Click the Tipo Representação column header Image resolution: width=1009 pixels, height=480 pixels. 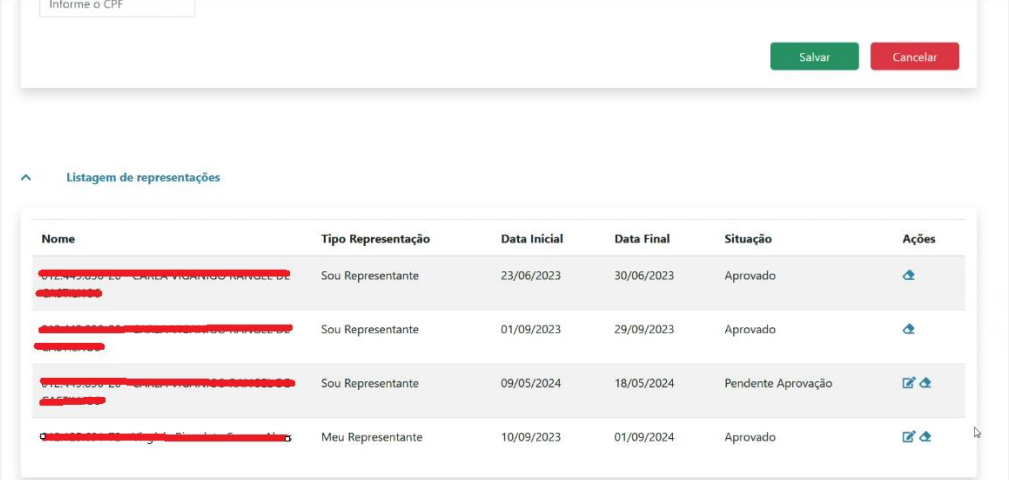[375, 239]
